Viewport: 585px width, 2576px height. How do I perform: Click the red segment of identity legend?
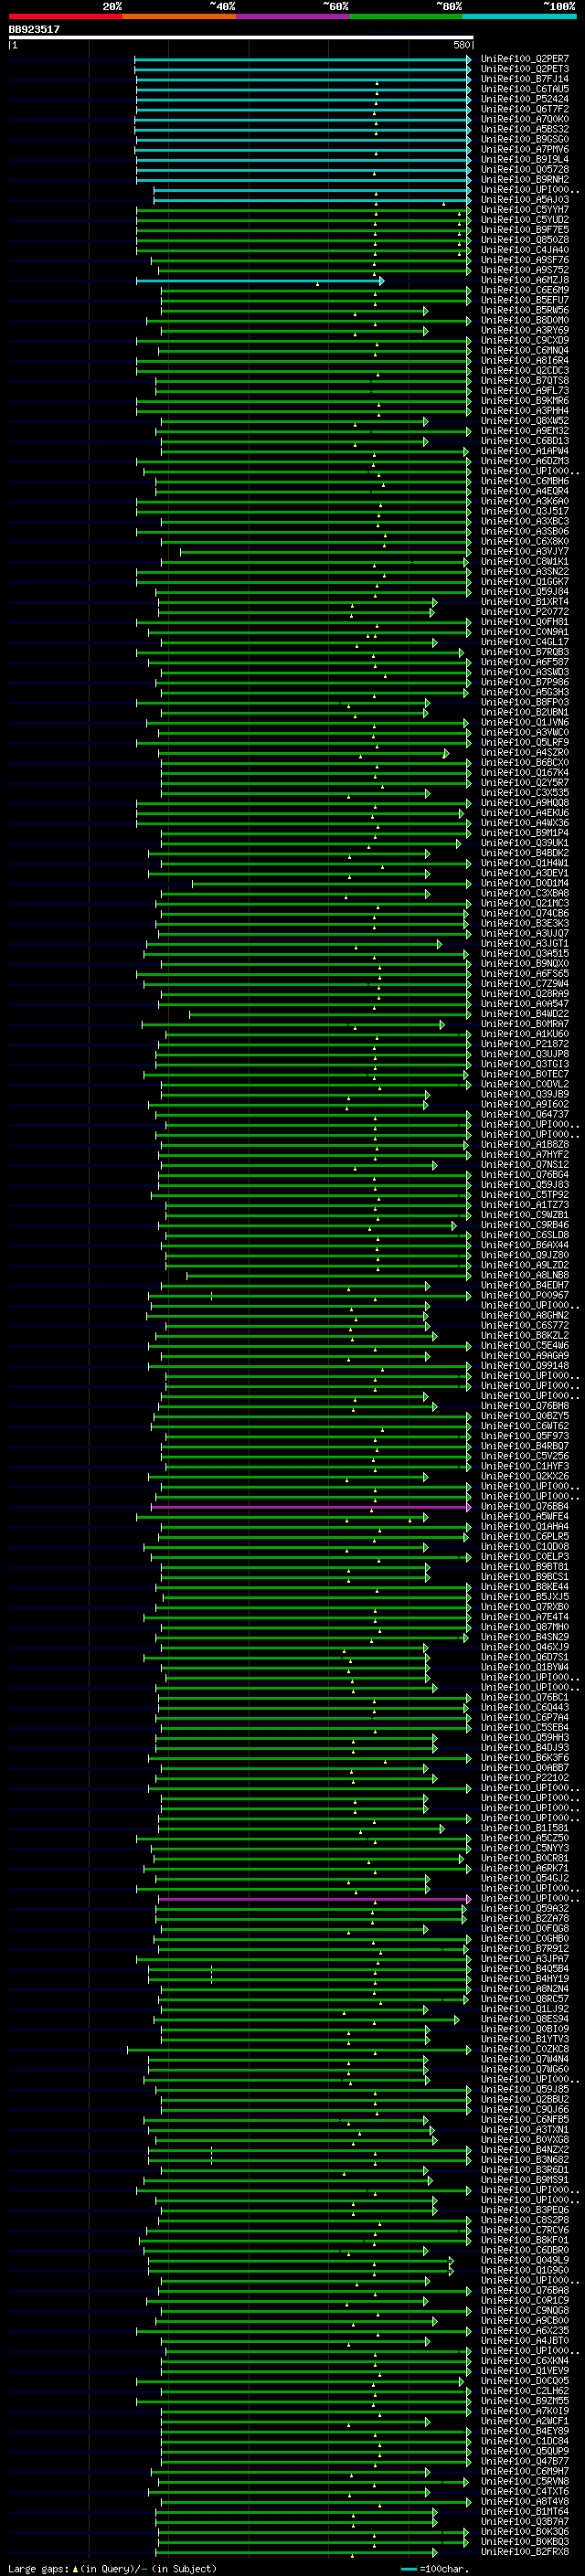coord(65,16)
